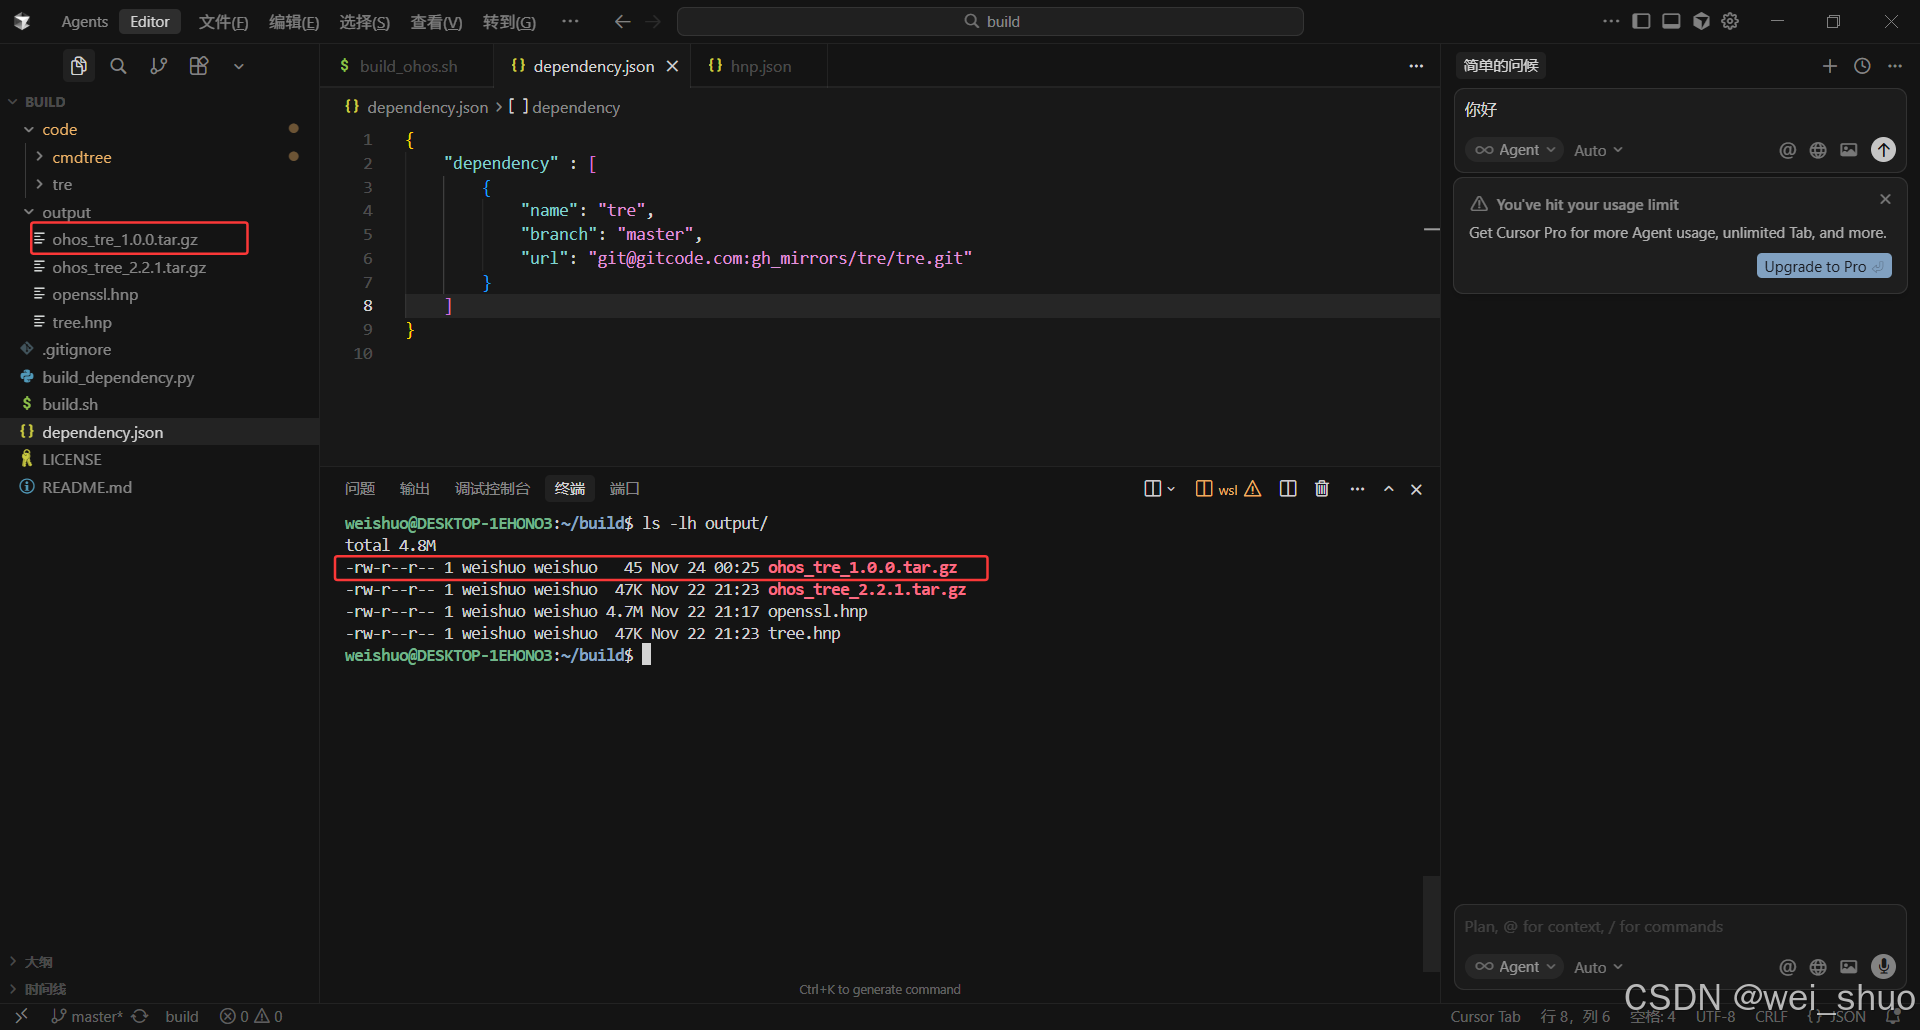Switch to 问题 panel tab
The width and height of the screenshot is (1920, 1030).
click(360, 489)
